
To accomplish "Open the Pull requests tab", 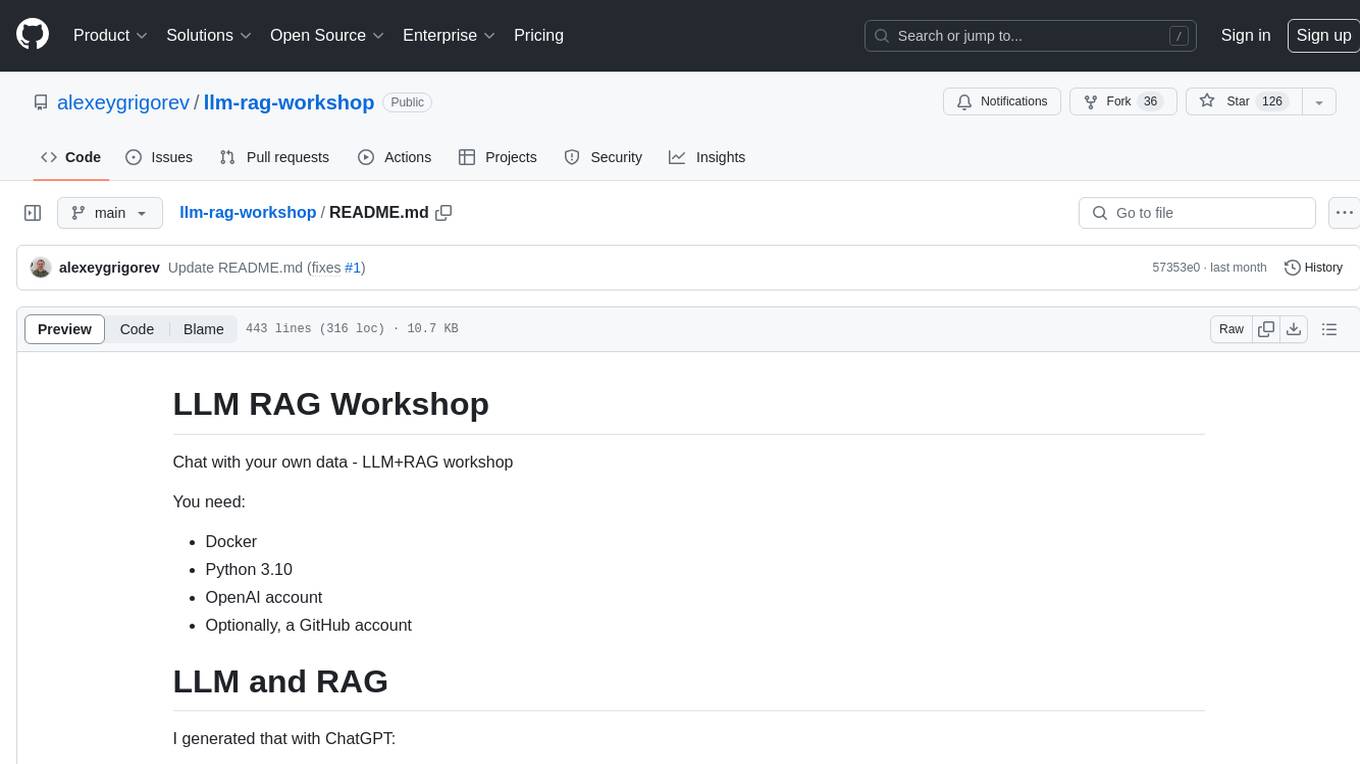I will [274, 157].
